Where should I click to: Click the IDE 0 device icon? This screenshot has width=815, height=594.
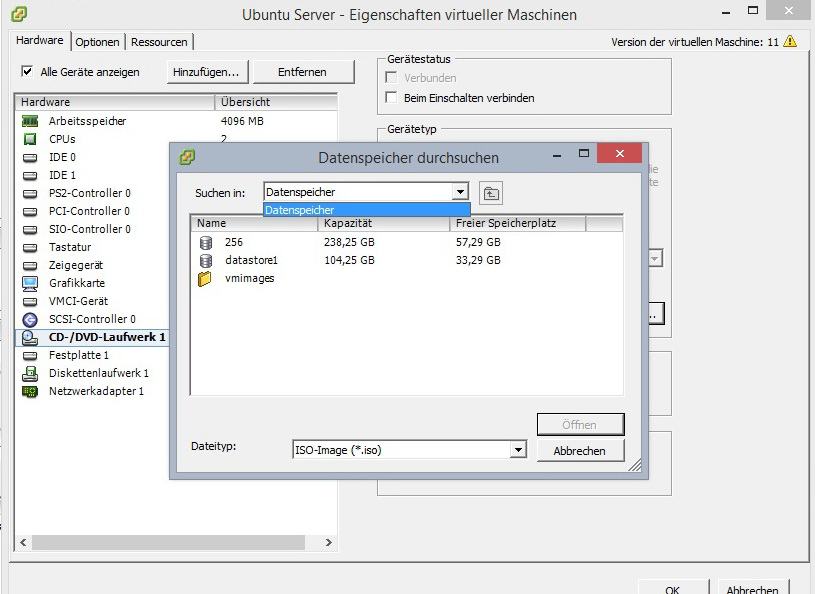click(30, 157)
